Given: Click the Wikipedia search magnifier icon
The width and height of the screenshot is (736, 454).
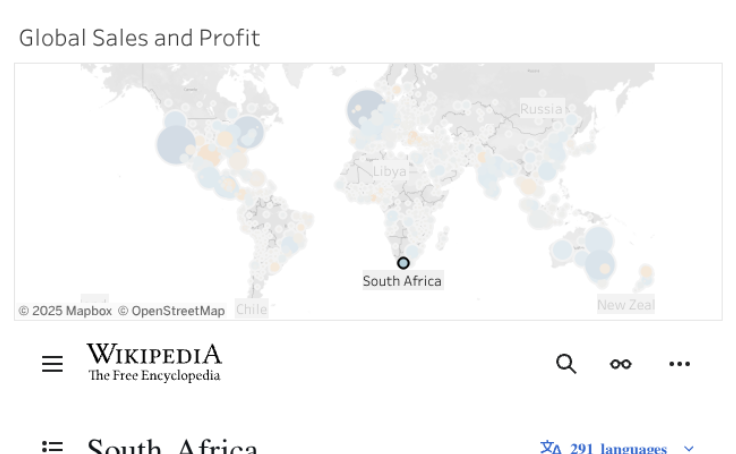Looking at the screenshot, I should 566,364.
